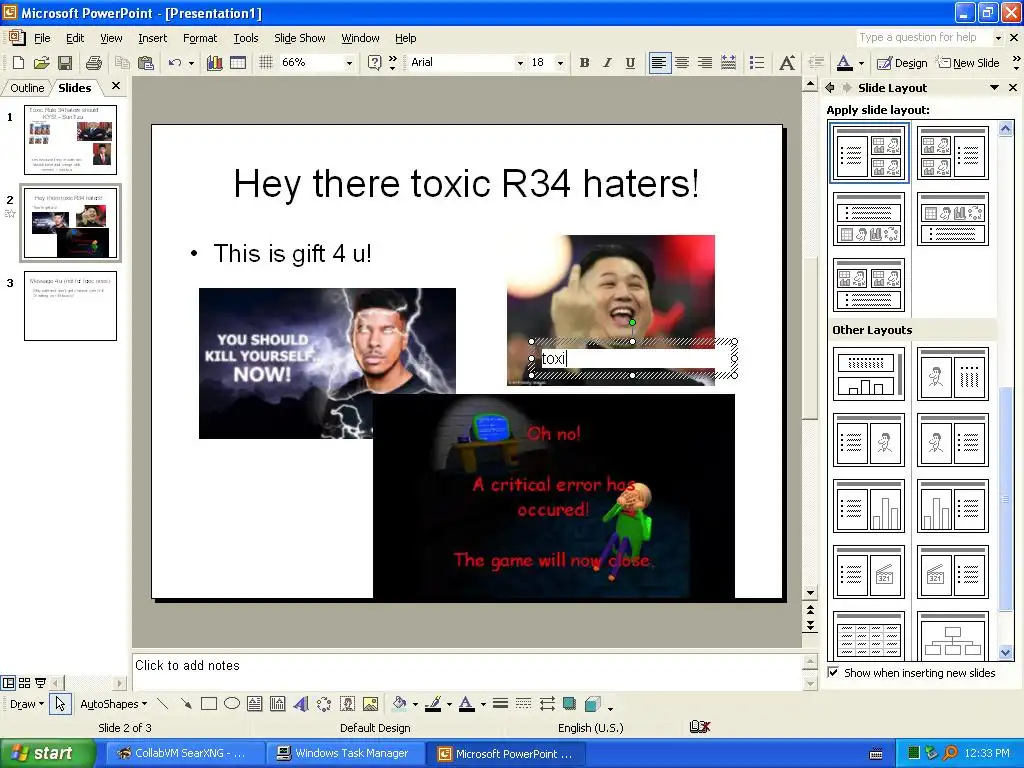Viewport: 1024px width, 768px height.
Task: Save the presentation with floppy icon
Action: pos(65,63)
